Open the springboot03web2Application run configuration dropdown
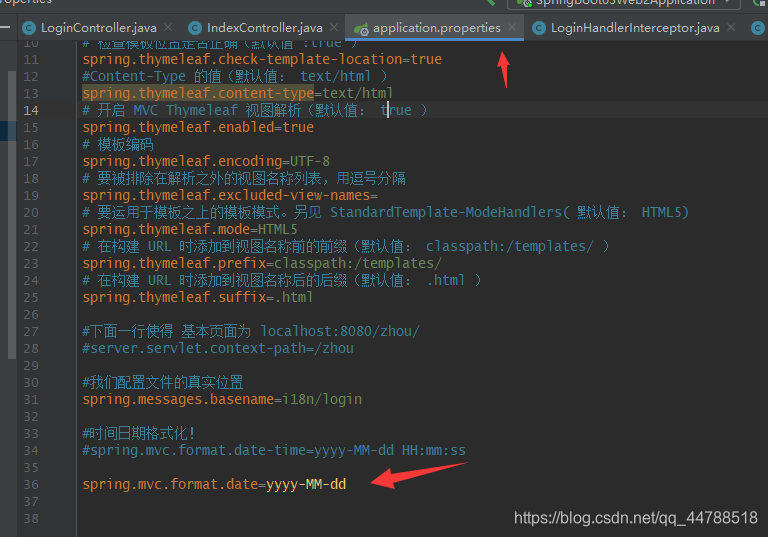768x537 pixels. pos(624,3)
